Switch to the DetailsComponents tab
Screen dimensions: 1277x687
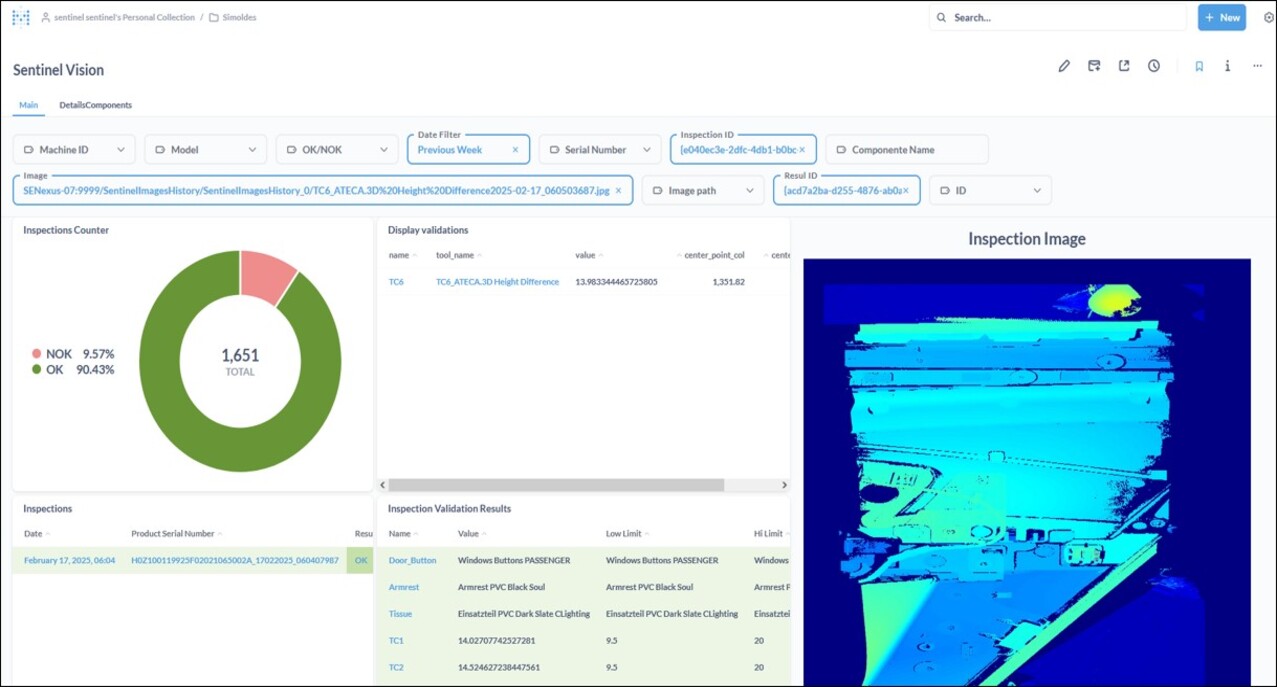click(95, 105)
